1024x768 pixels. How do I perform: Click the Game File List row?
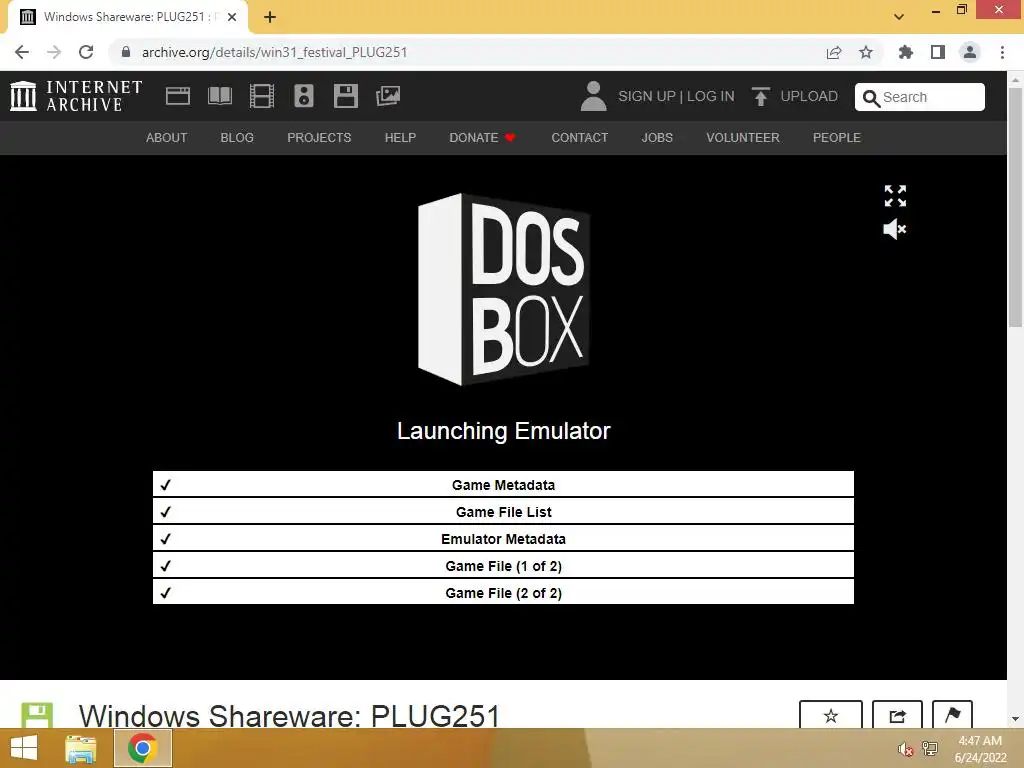503,511
